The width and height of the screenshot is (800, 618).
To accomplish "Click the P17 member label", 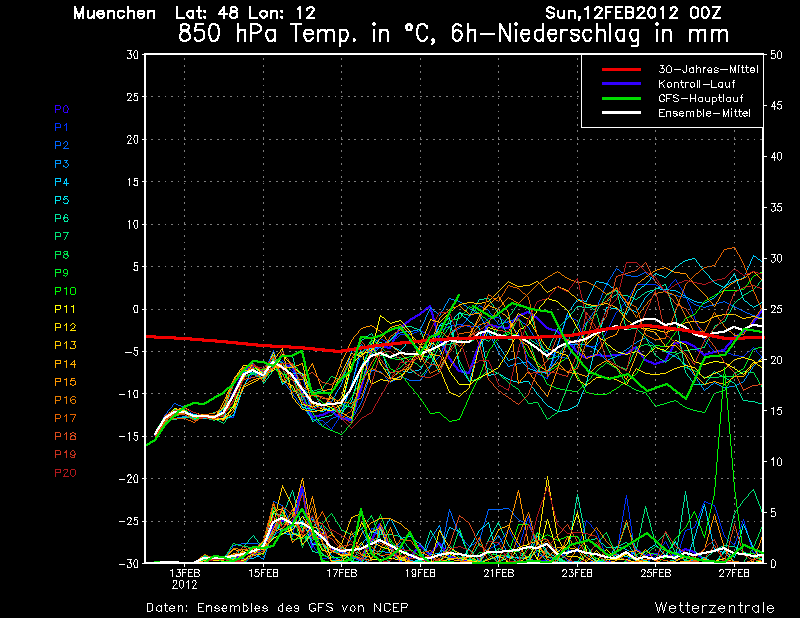I will coord(65,418).
